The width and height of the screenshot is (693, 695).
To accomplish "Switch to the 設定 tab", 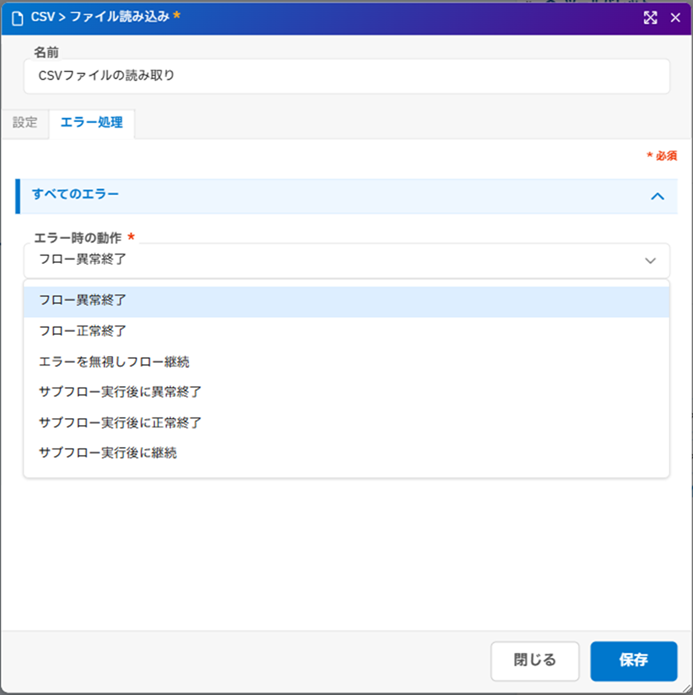I will pyautogui.click(x=25, y=123).
